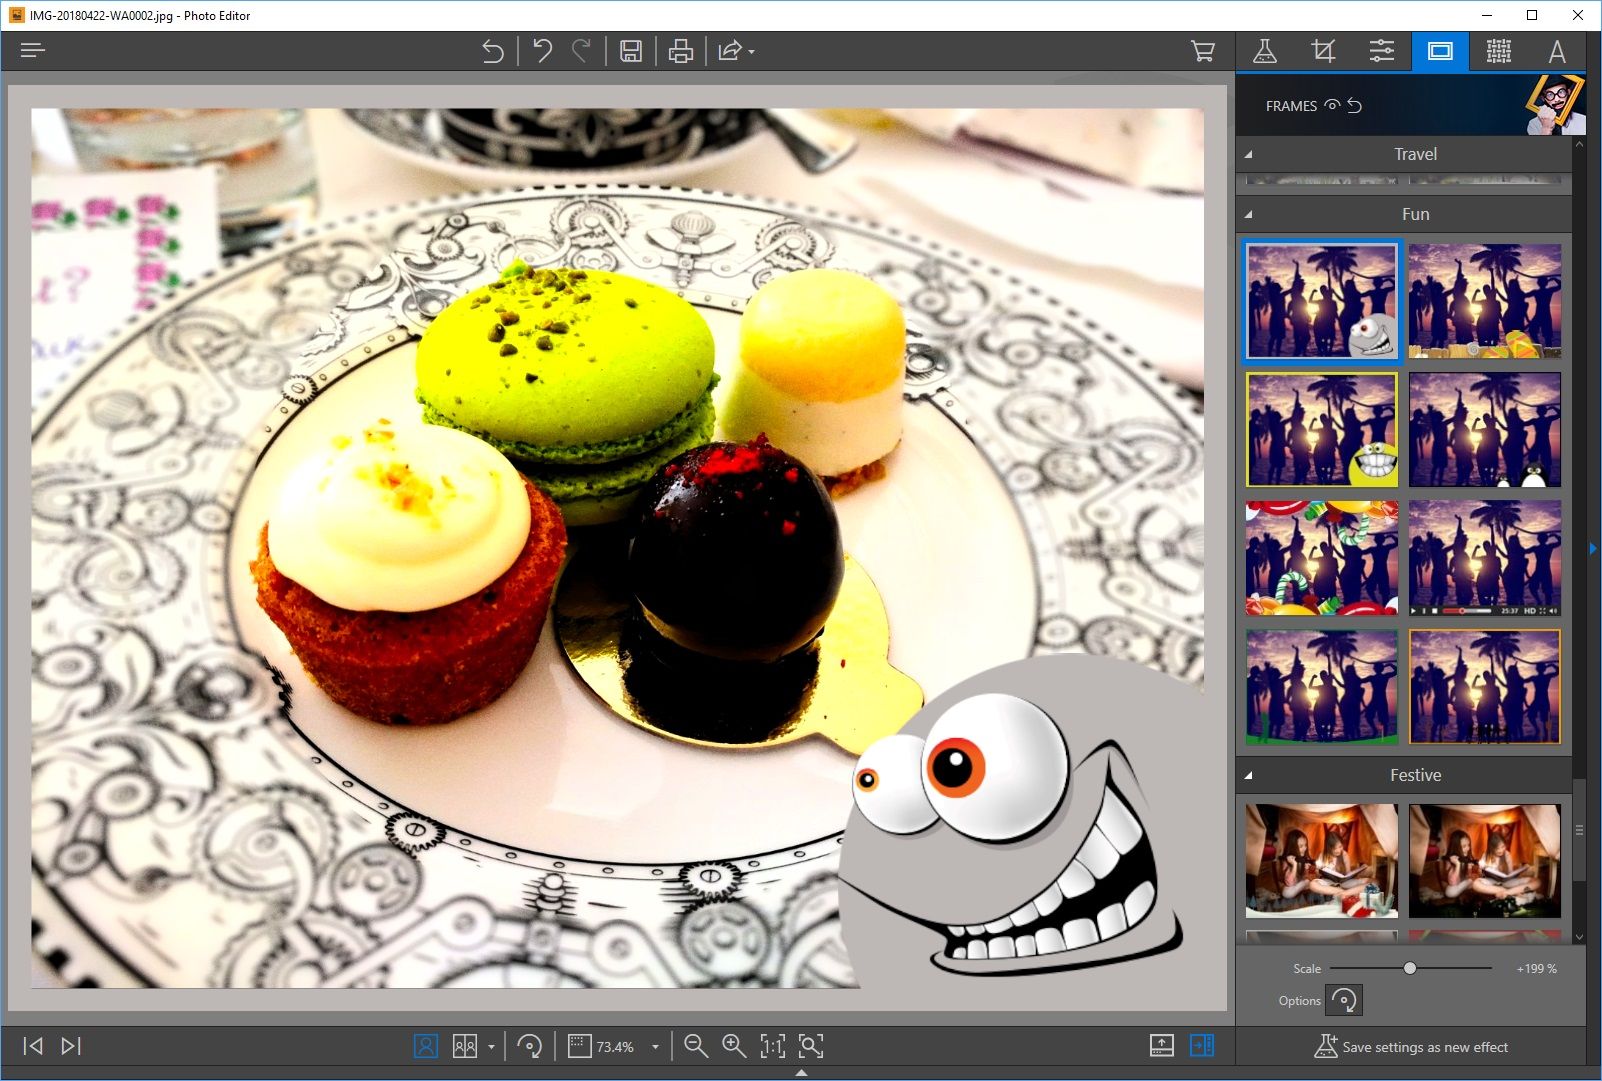Screen dimensions: 1602x1081
Task: Select the green smiley frame thumbnail
Action: coord(1321,429)
